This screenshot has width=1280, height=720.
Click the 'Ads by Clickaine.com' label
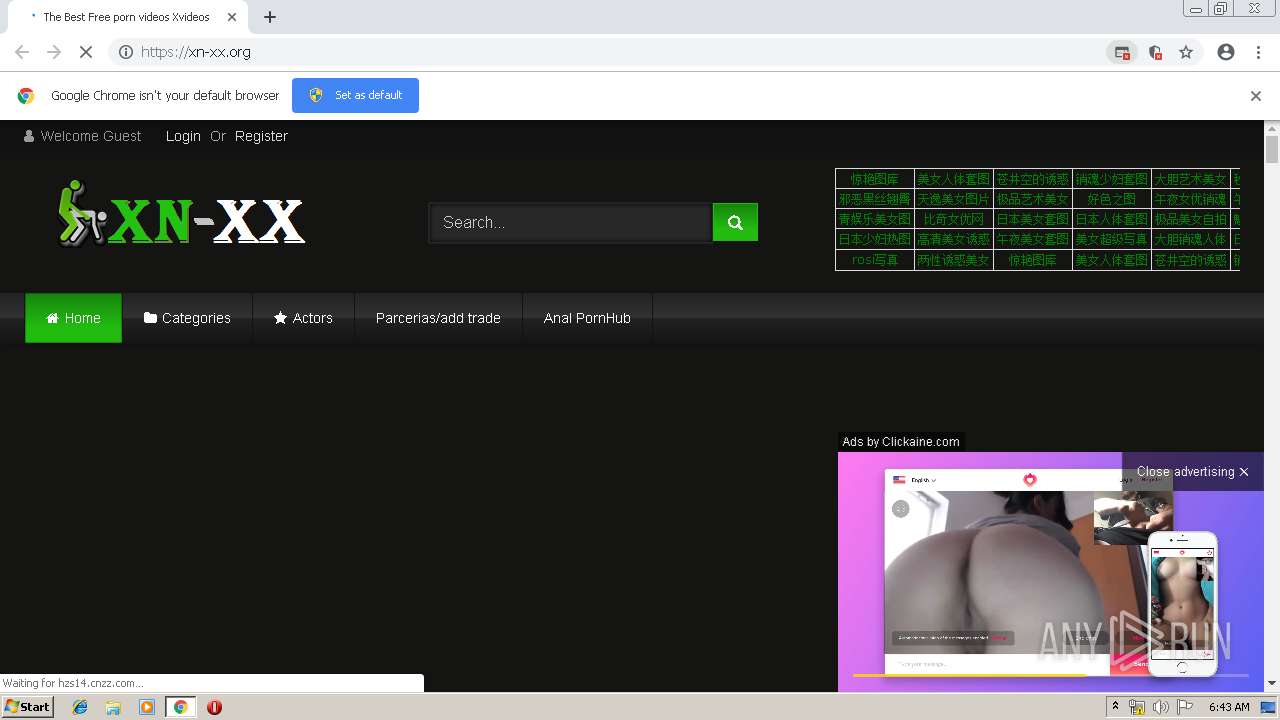(x=901, y=442)
